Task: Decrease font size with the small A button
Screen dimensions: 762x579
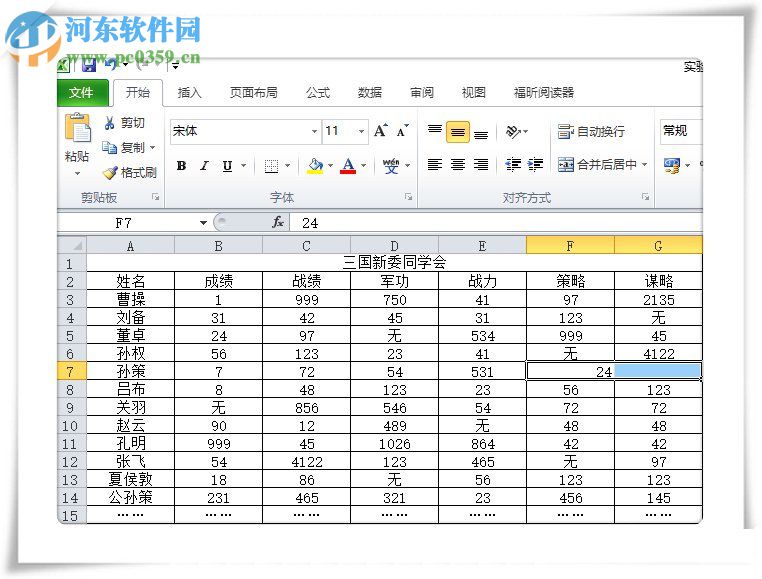Action: pyautogui.click(x=403, y=131)
